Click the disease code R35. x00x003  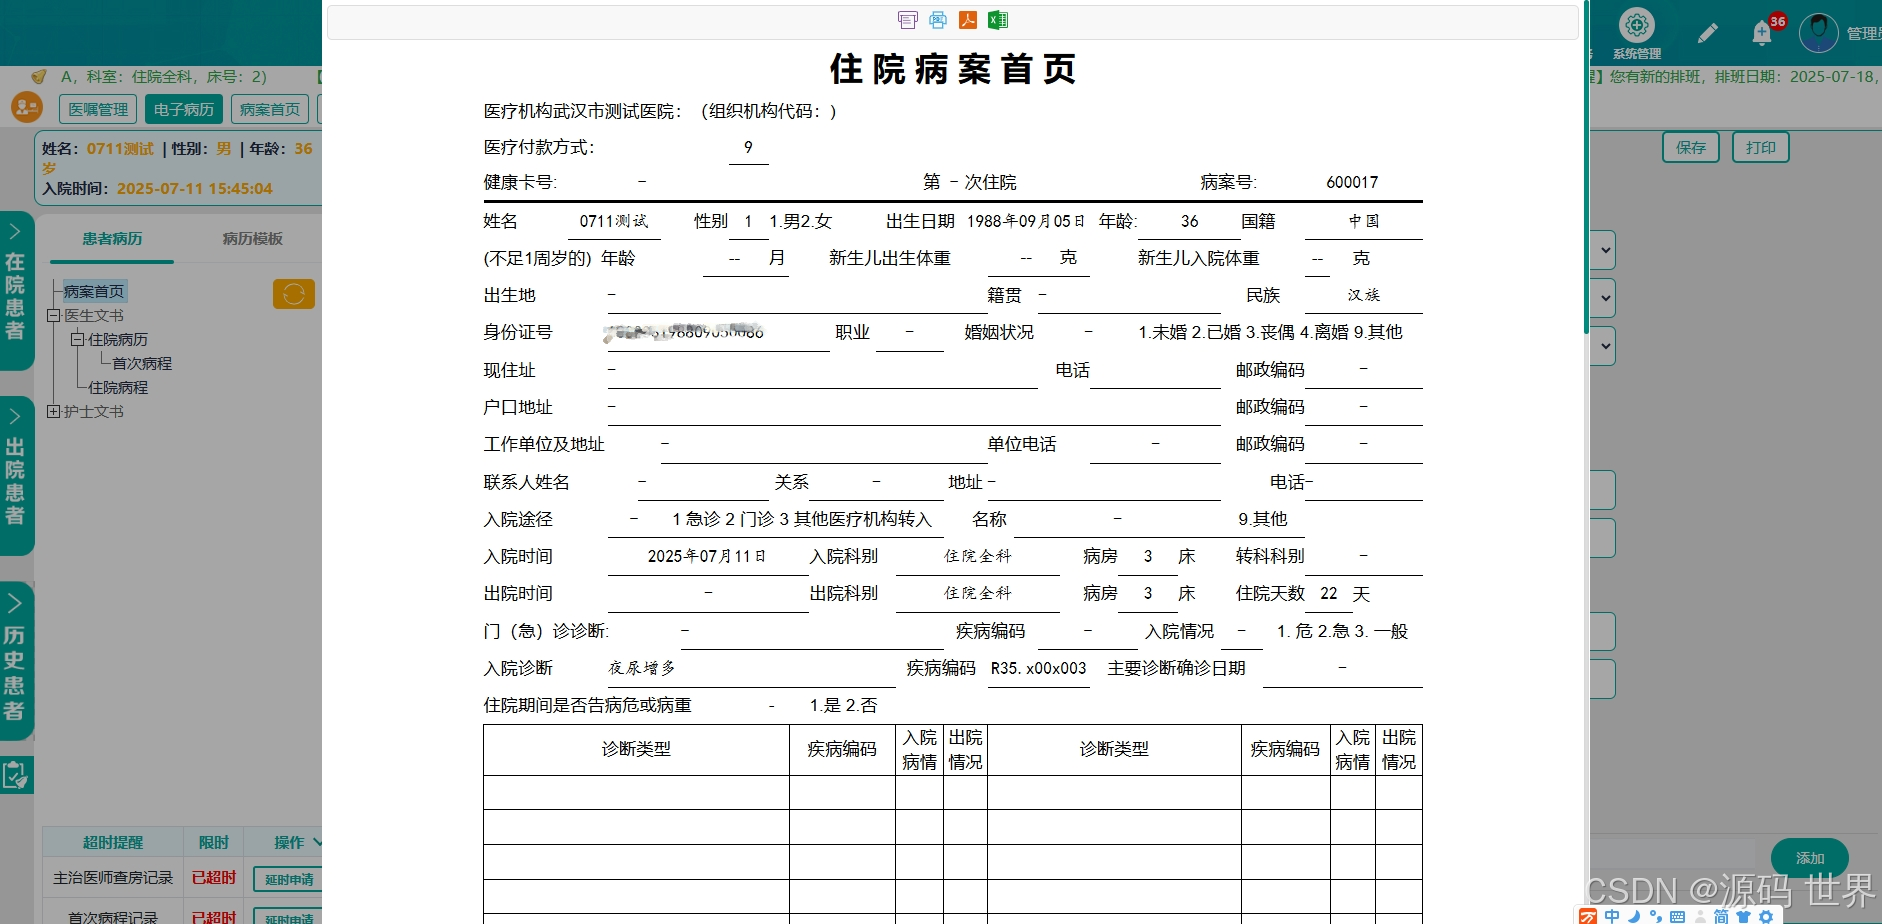point(1038,668)
